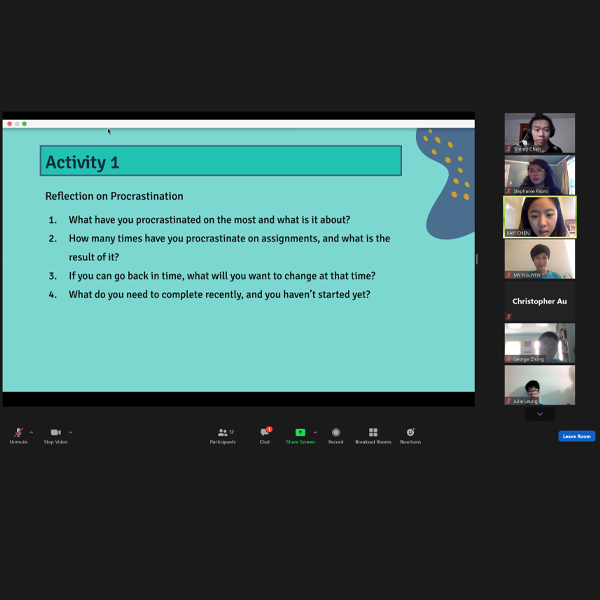This screenshot has width=600, height=600.
Task: Show more participants with the down chevron
Action: [x=540, y=414]
